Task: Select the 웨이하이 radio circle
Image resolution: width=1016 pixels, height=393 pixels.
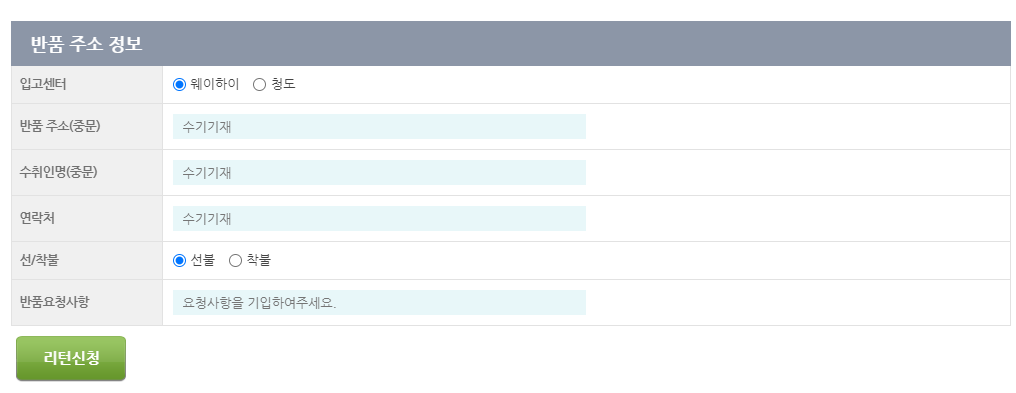Action: 179,85
